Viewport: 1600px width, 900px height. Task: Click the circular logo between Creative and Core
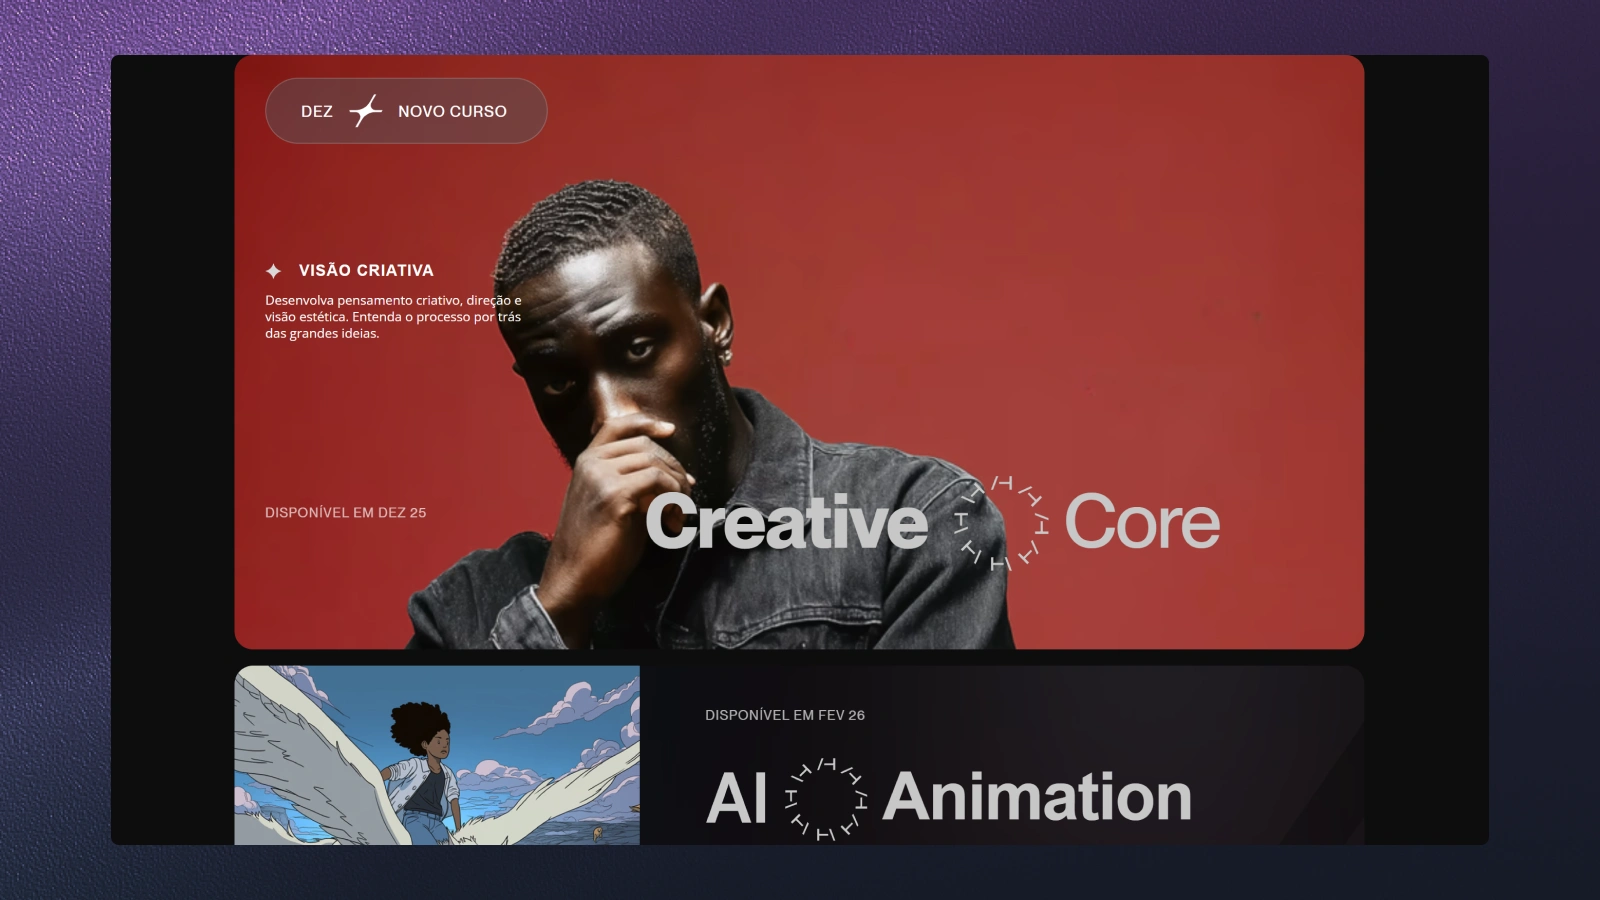[x=1001, y=523]
